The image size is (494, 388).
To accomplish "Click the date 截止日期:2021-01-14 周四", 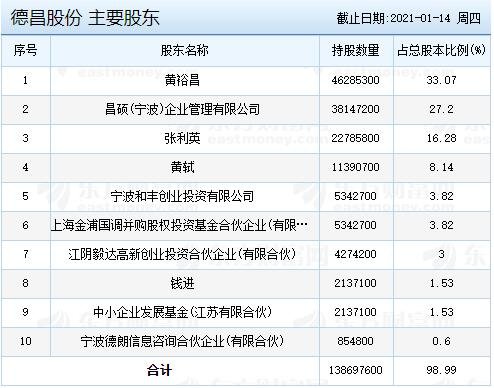I will point(408,18).
